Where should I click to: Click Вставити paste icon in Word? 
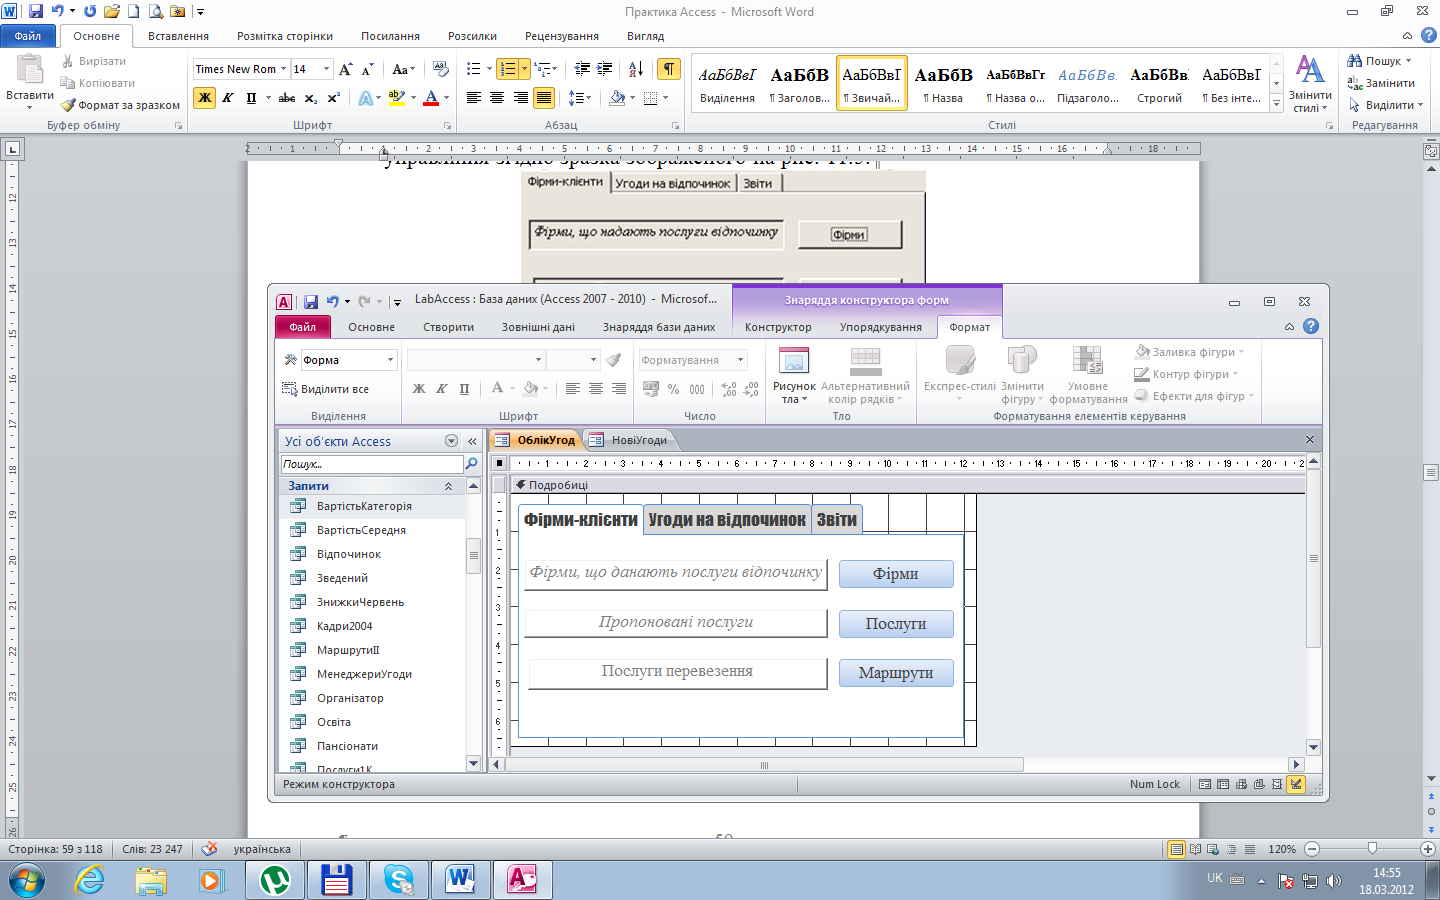click(x=29, y=70)
